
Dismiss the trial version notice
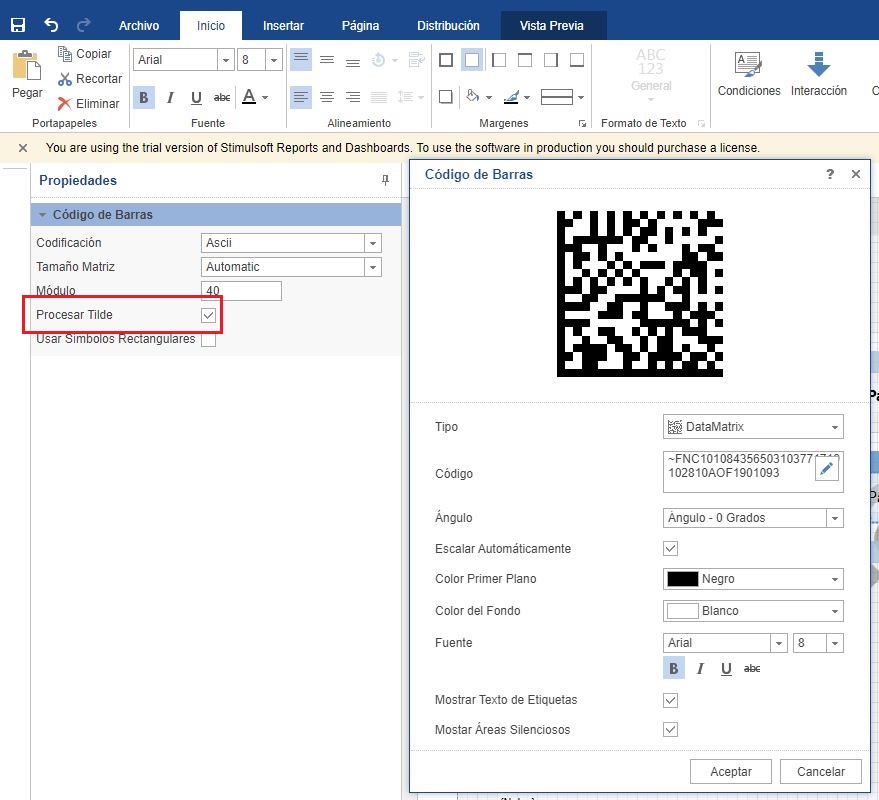(23, 148)
